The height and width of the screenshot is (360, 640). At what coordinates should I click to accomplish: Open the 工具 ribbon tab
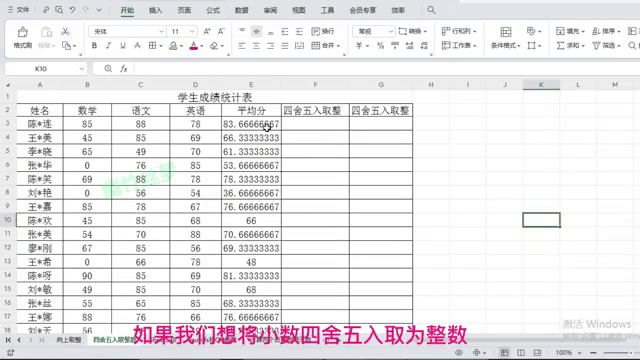point(327,10)
